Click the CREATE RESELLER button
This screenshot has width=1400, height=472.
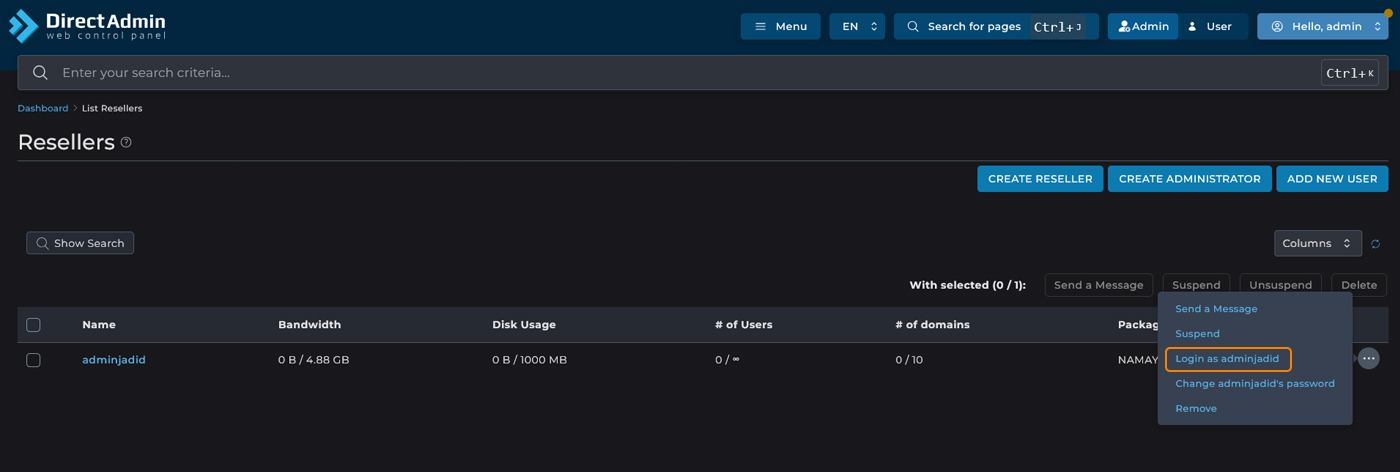[x=1040, y=179]
